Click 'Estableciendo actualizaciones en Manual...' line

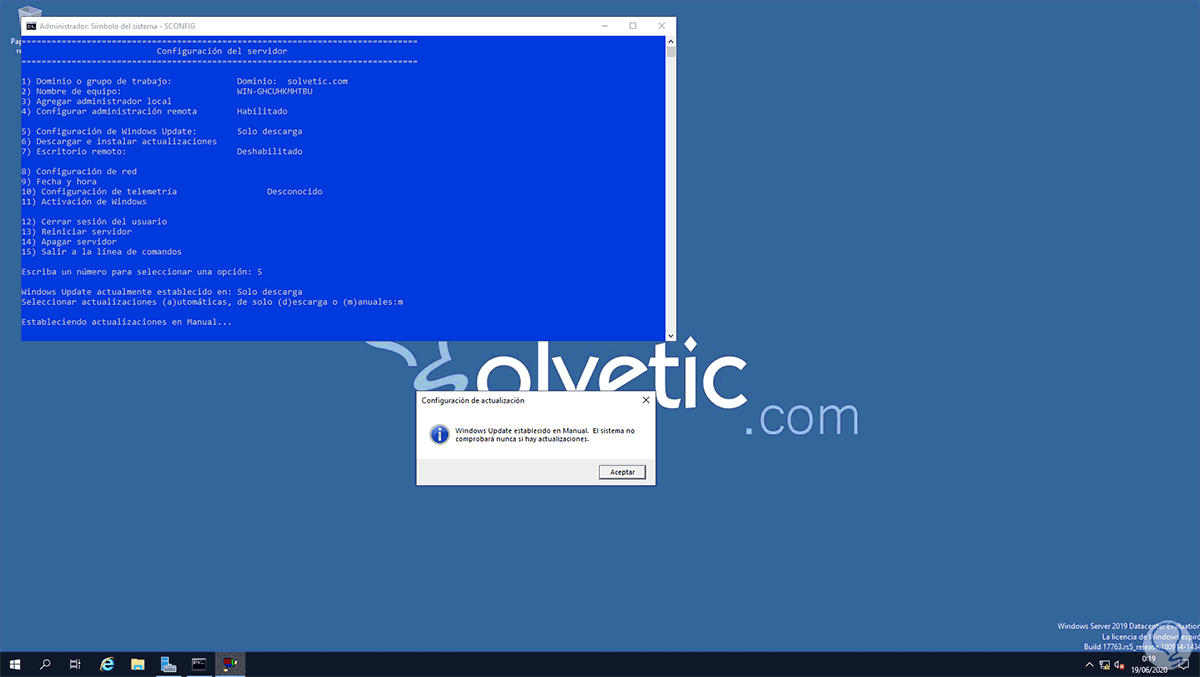(x=127, y=321)
